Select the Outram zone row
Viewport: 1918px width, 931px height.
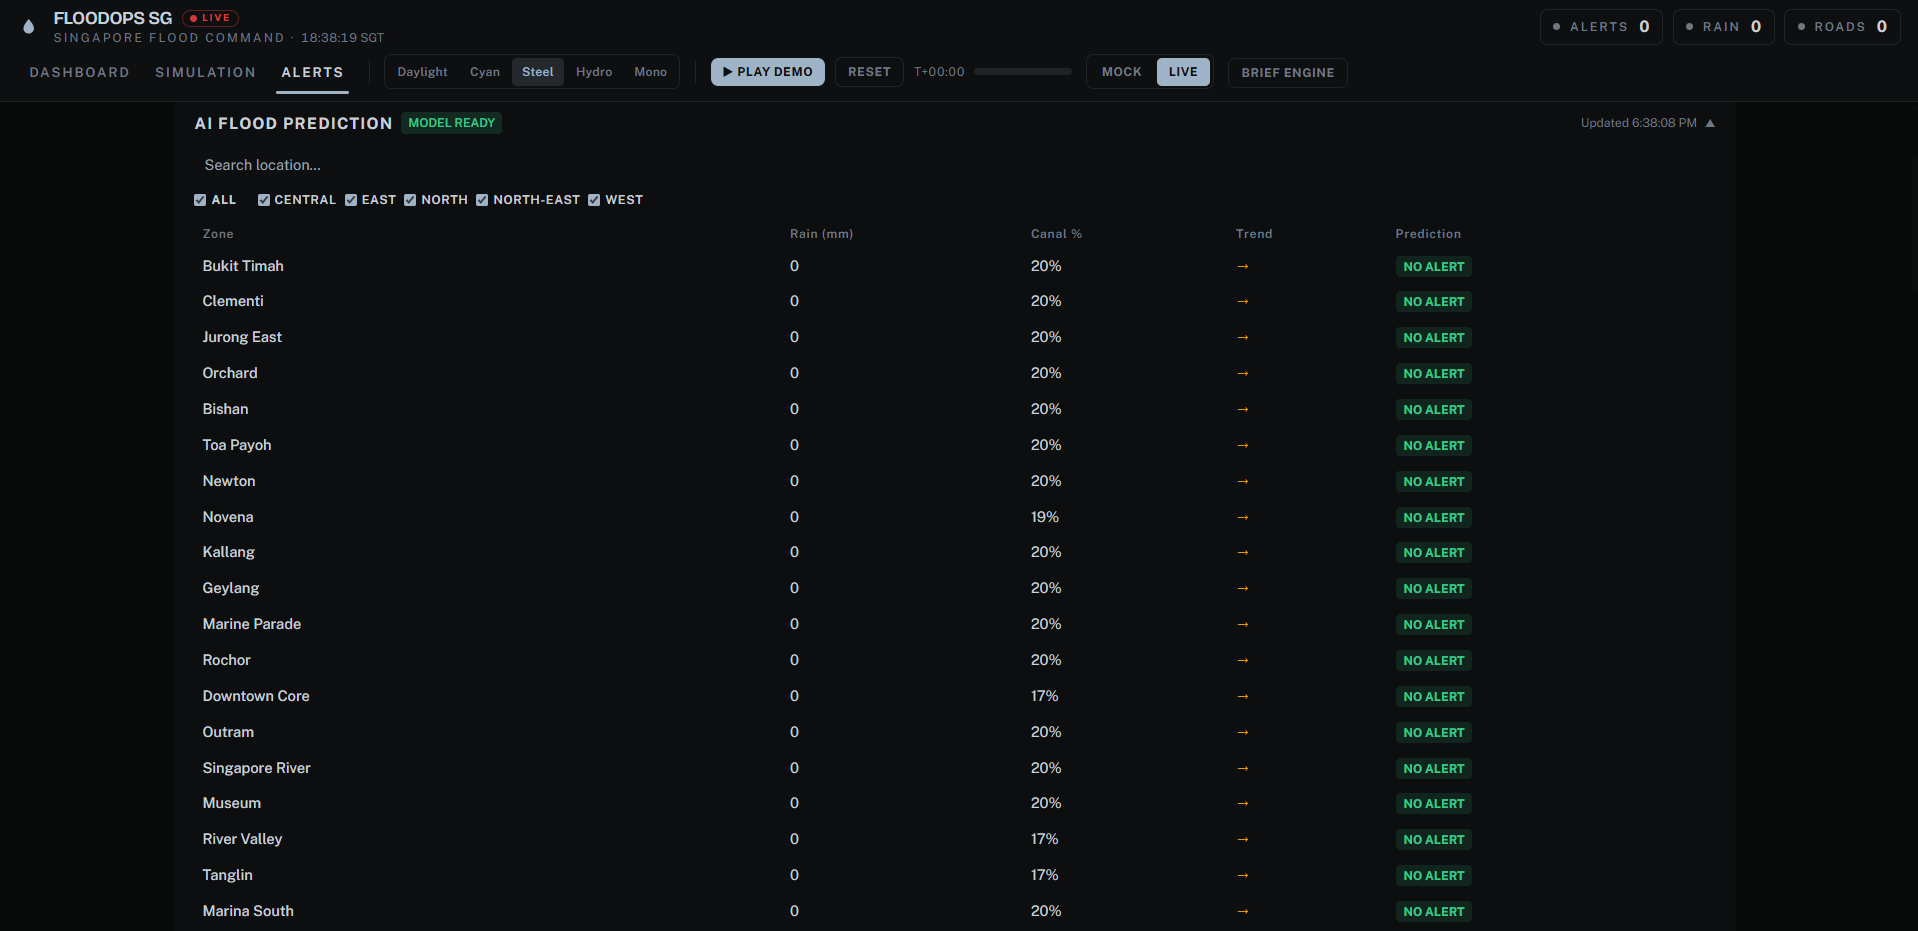coord(955,732)
